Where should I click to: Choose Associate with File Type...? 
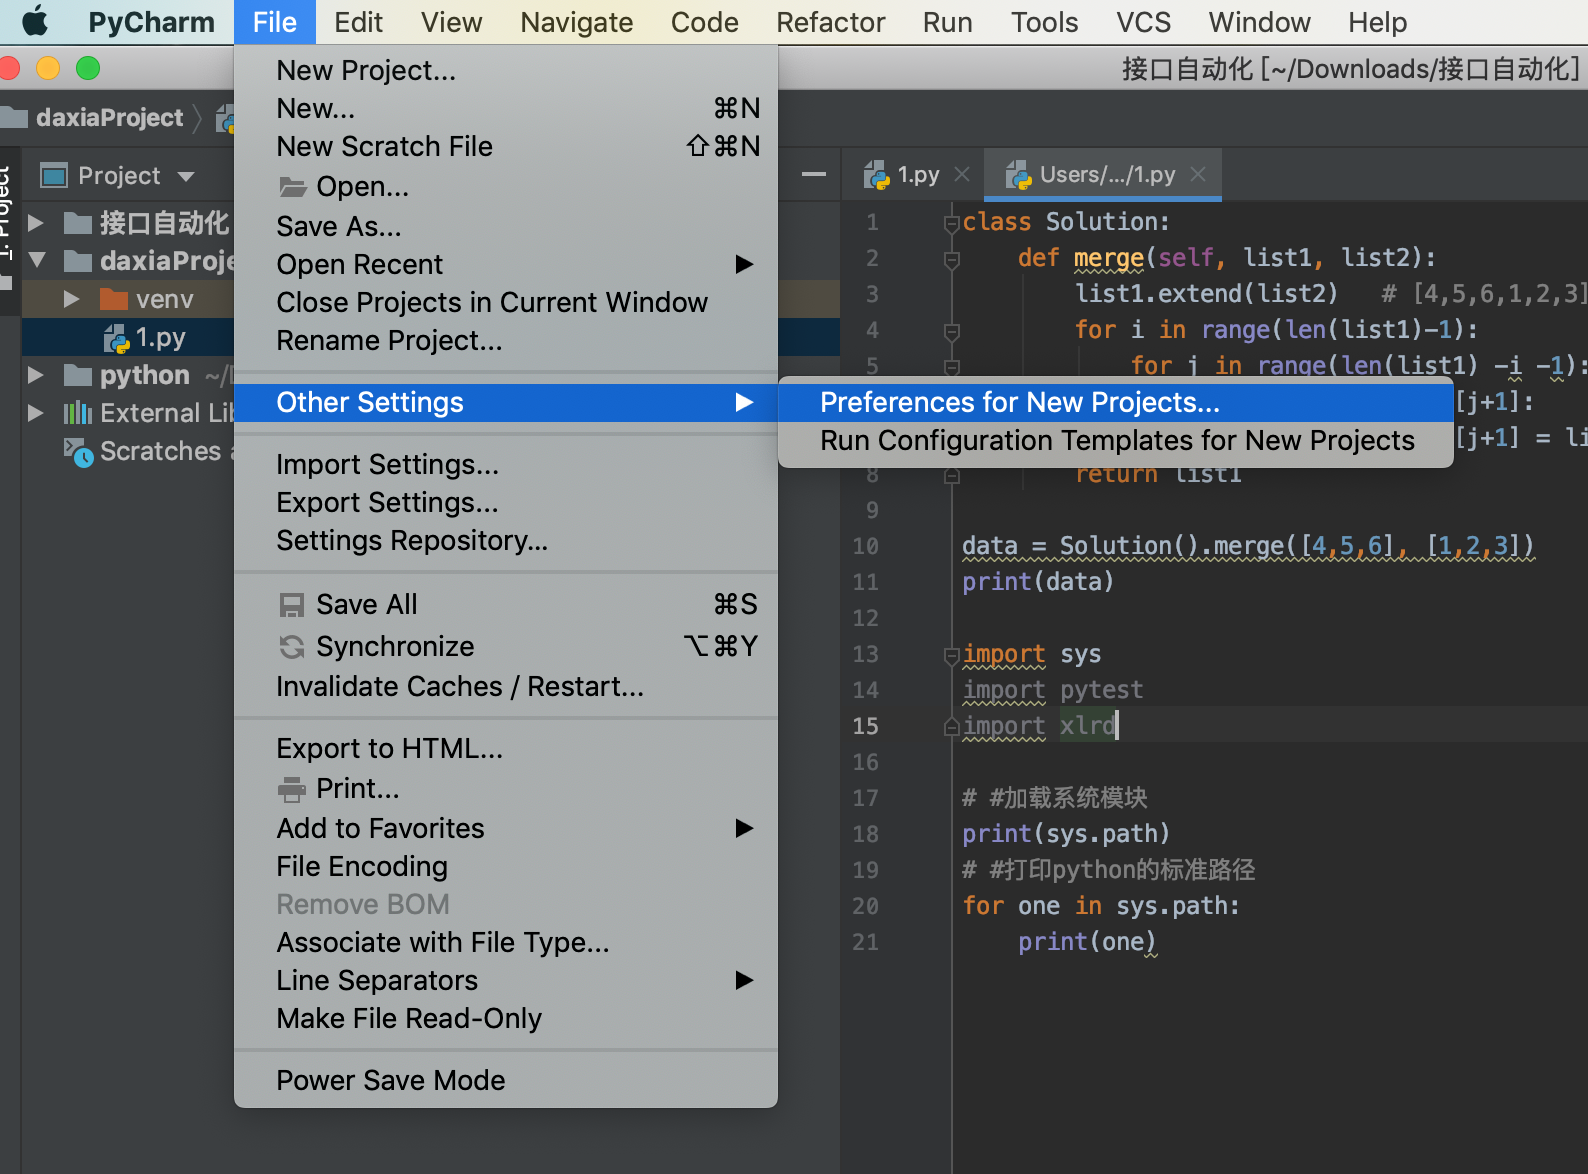pyautogui.click(x=506, y=943)
